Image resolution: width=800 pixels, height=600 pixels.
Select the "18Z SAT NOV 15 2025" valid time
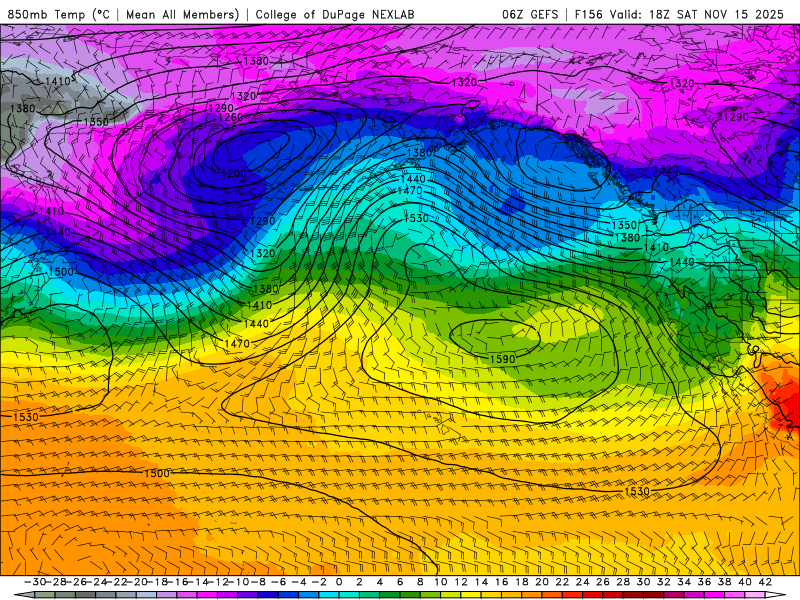(x=716, y=14)
